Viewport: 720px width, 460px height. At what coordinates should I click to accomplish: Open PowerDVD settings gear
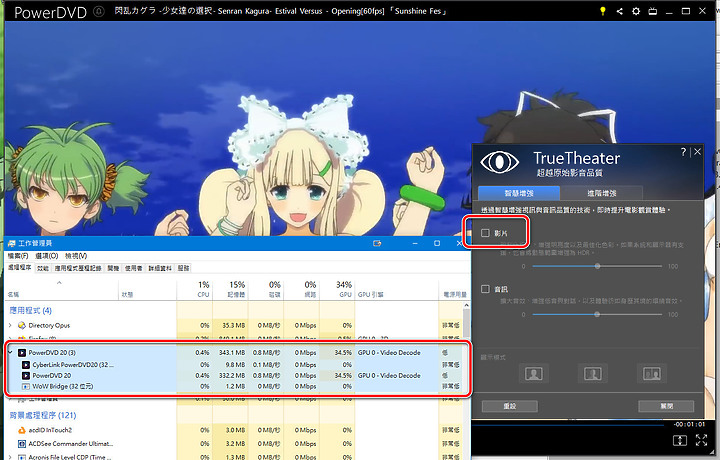[x=636, y=11]
